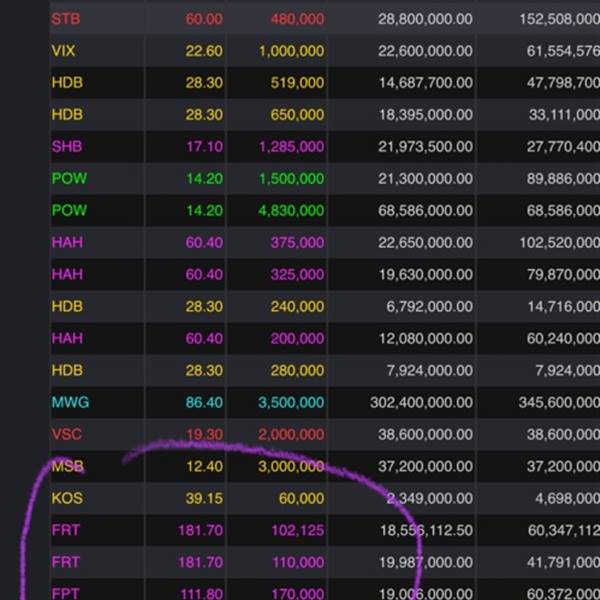Viewport: 600px width, 600px height.
Task: Select the VSC stock symbol
Action: [66, 434]
